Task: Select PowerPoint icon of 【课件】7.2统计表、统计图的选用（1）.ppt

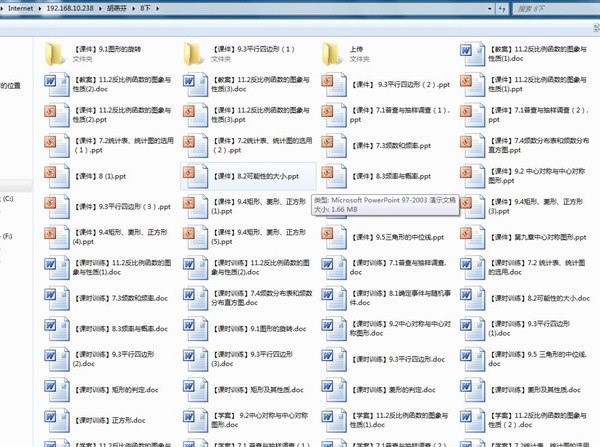Action: tap(57, 146)
